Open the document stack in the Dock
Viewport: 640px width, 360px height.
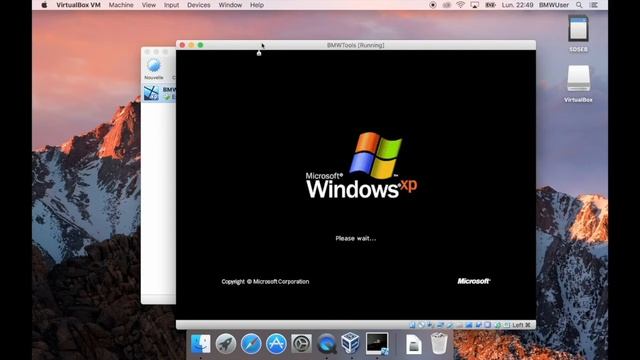(x=413, y=344)
